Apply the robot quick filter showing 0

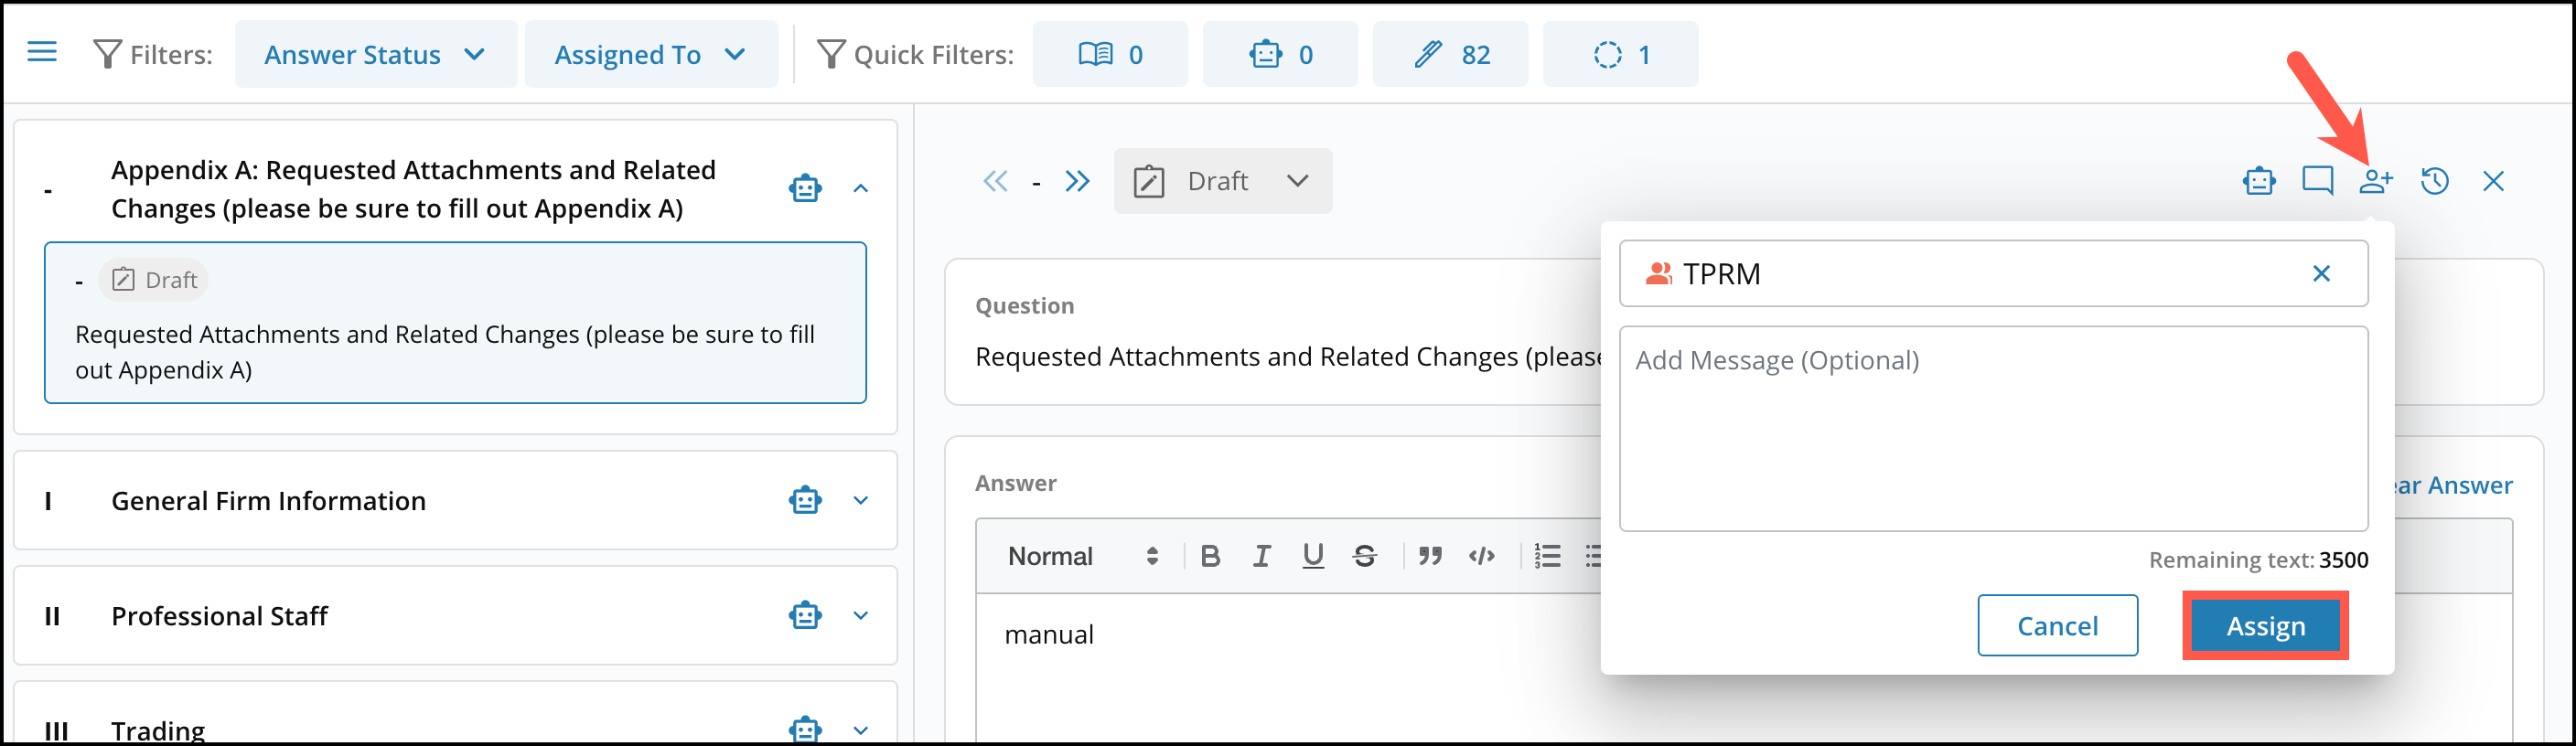[x=1280, y=54]
